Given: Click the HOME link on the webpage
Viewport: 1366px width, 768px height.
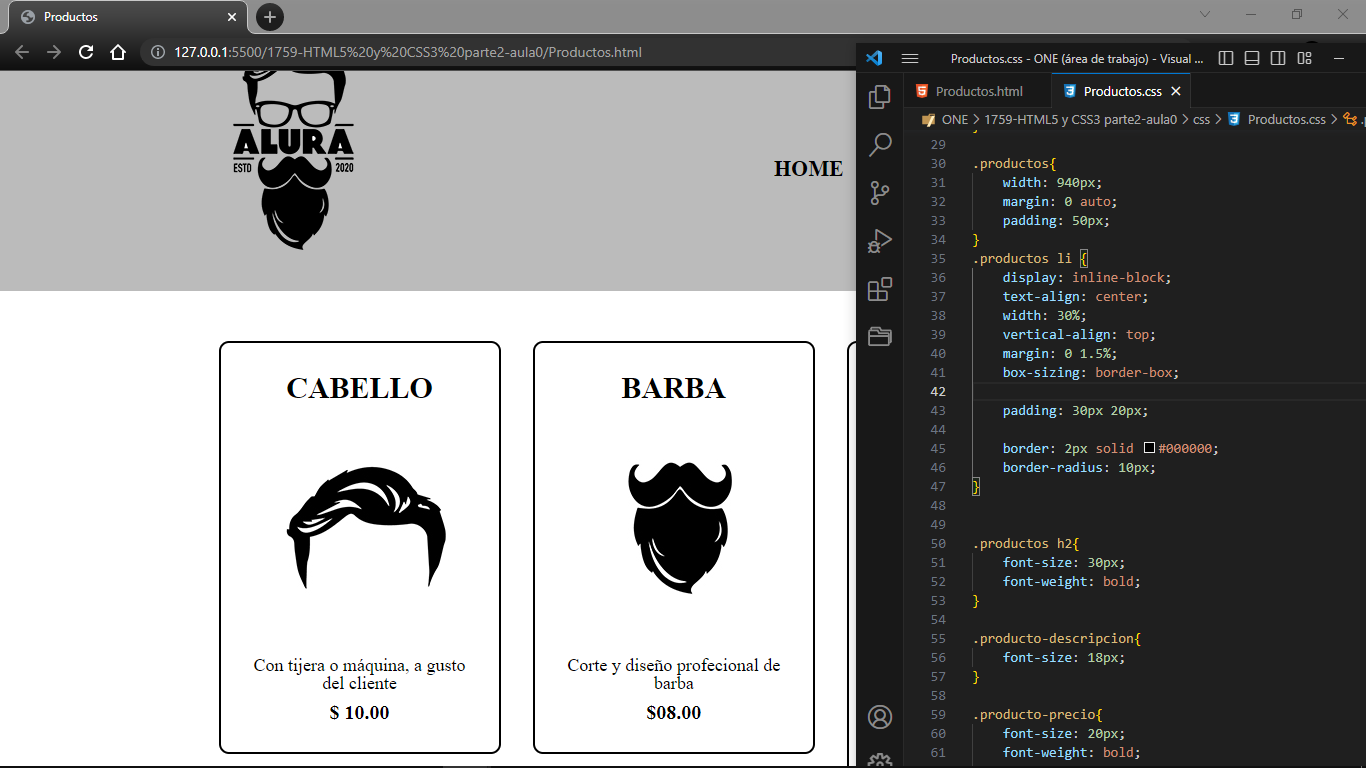Looking at the screenshot, I should [x=808, y=169].
